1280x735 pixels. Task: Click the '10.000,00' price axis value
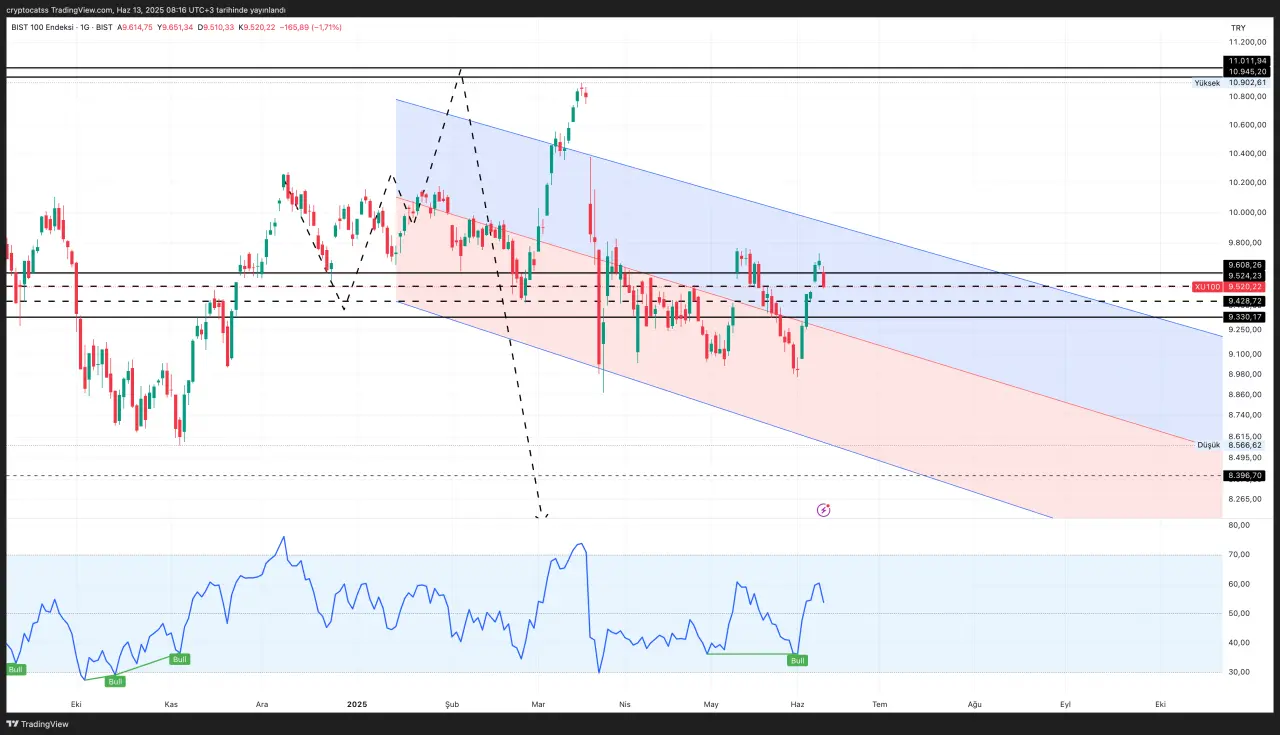point(1248,213)
